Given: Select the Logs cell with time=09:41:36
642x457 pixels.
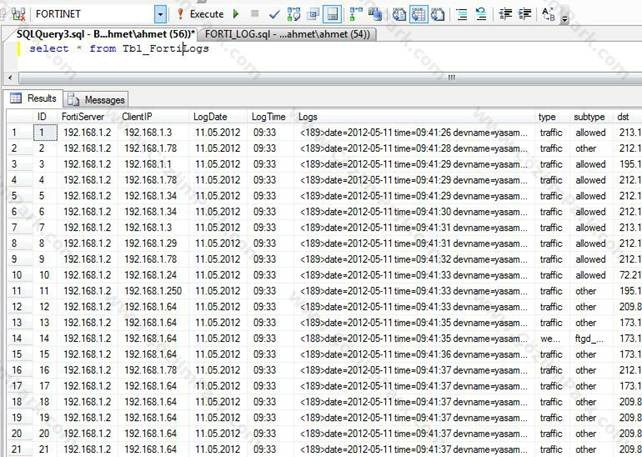Looking at the screenshot, I should tap(414, 354).
